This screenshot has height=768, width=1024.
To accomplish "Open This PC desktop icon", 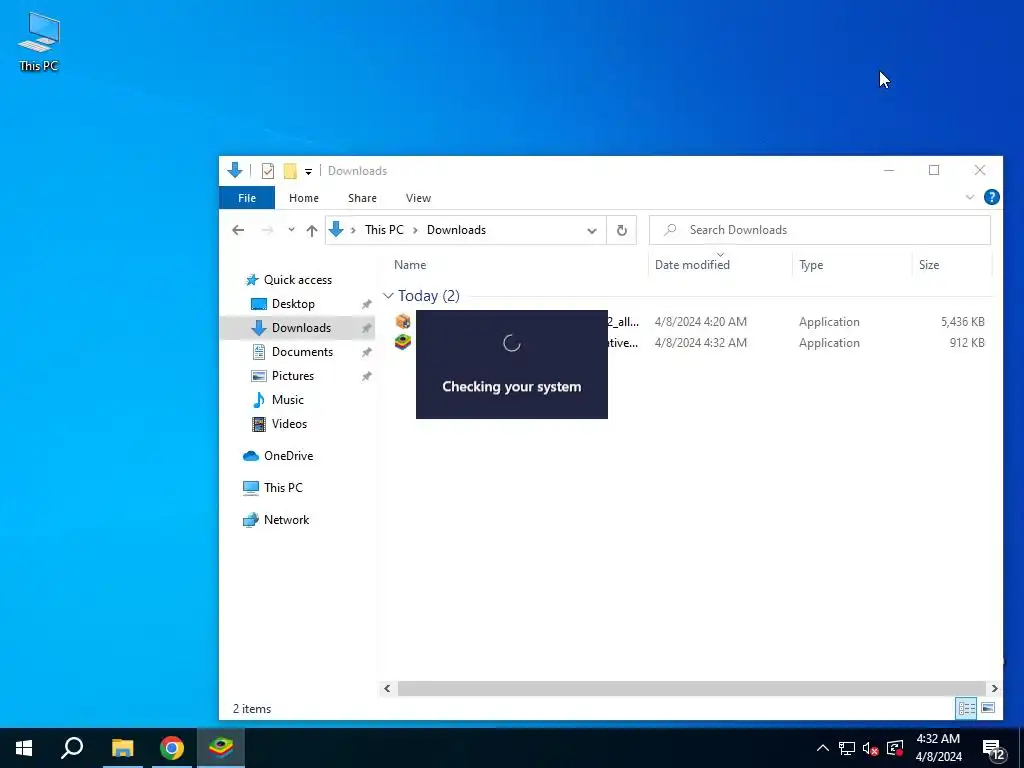I will [x=39, y=42].
